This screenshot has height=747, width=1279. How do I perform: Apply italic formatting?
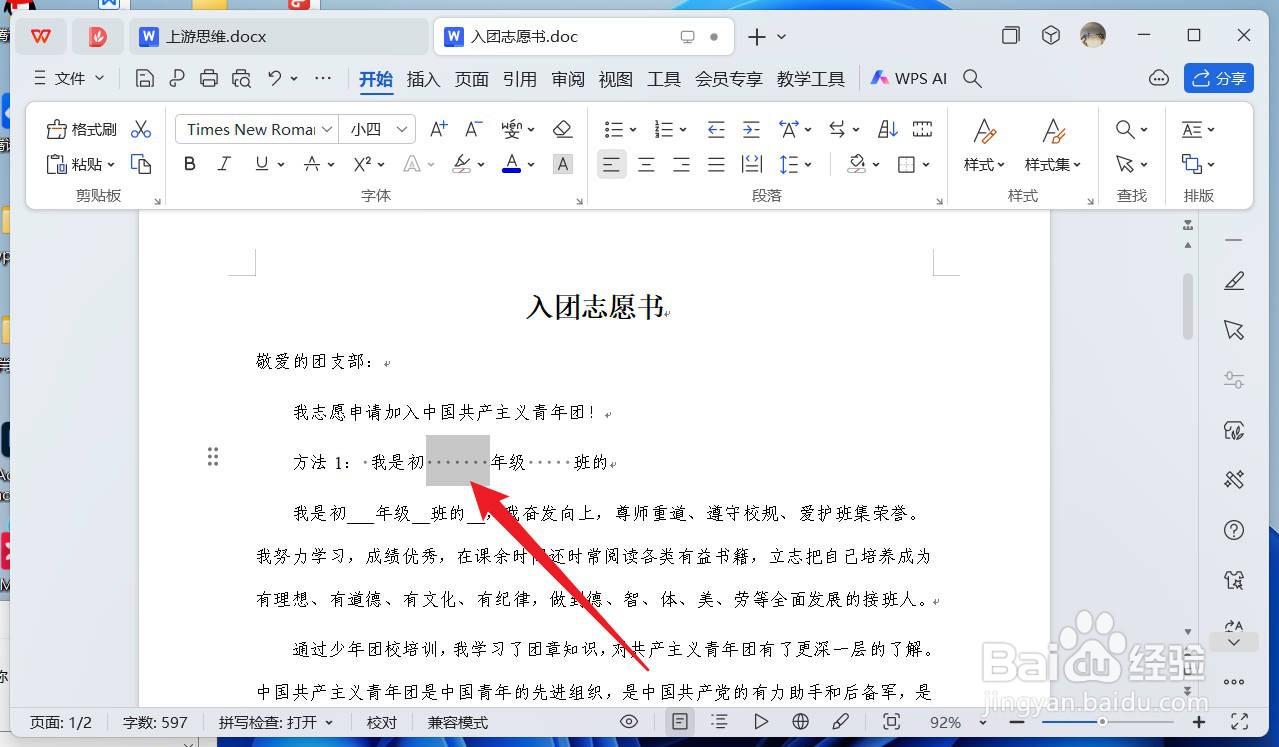click(x=223, y=164)
